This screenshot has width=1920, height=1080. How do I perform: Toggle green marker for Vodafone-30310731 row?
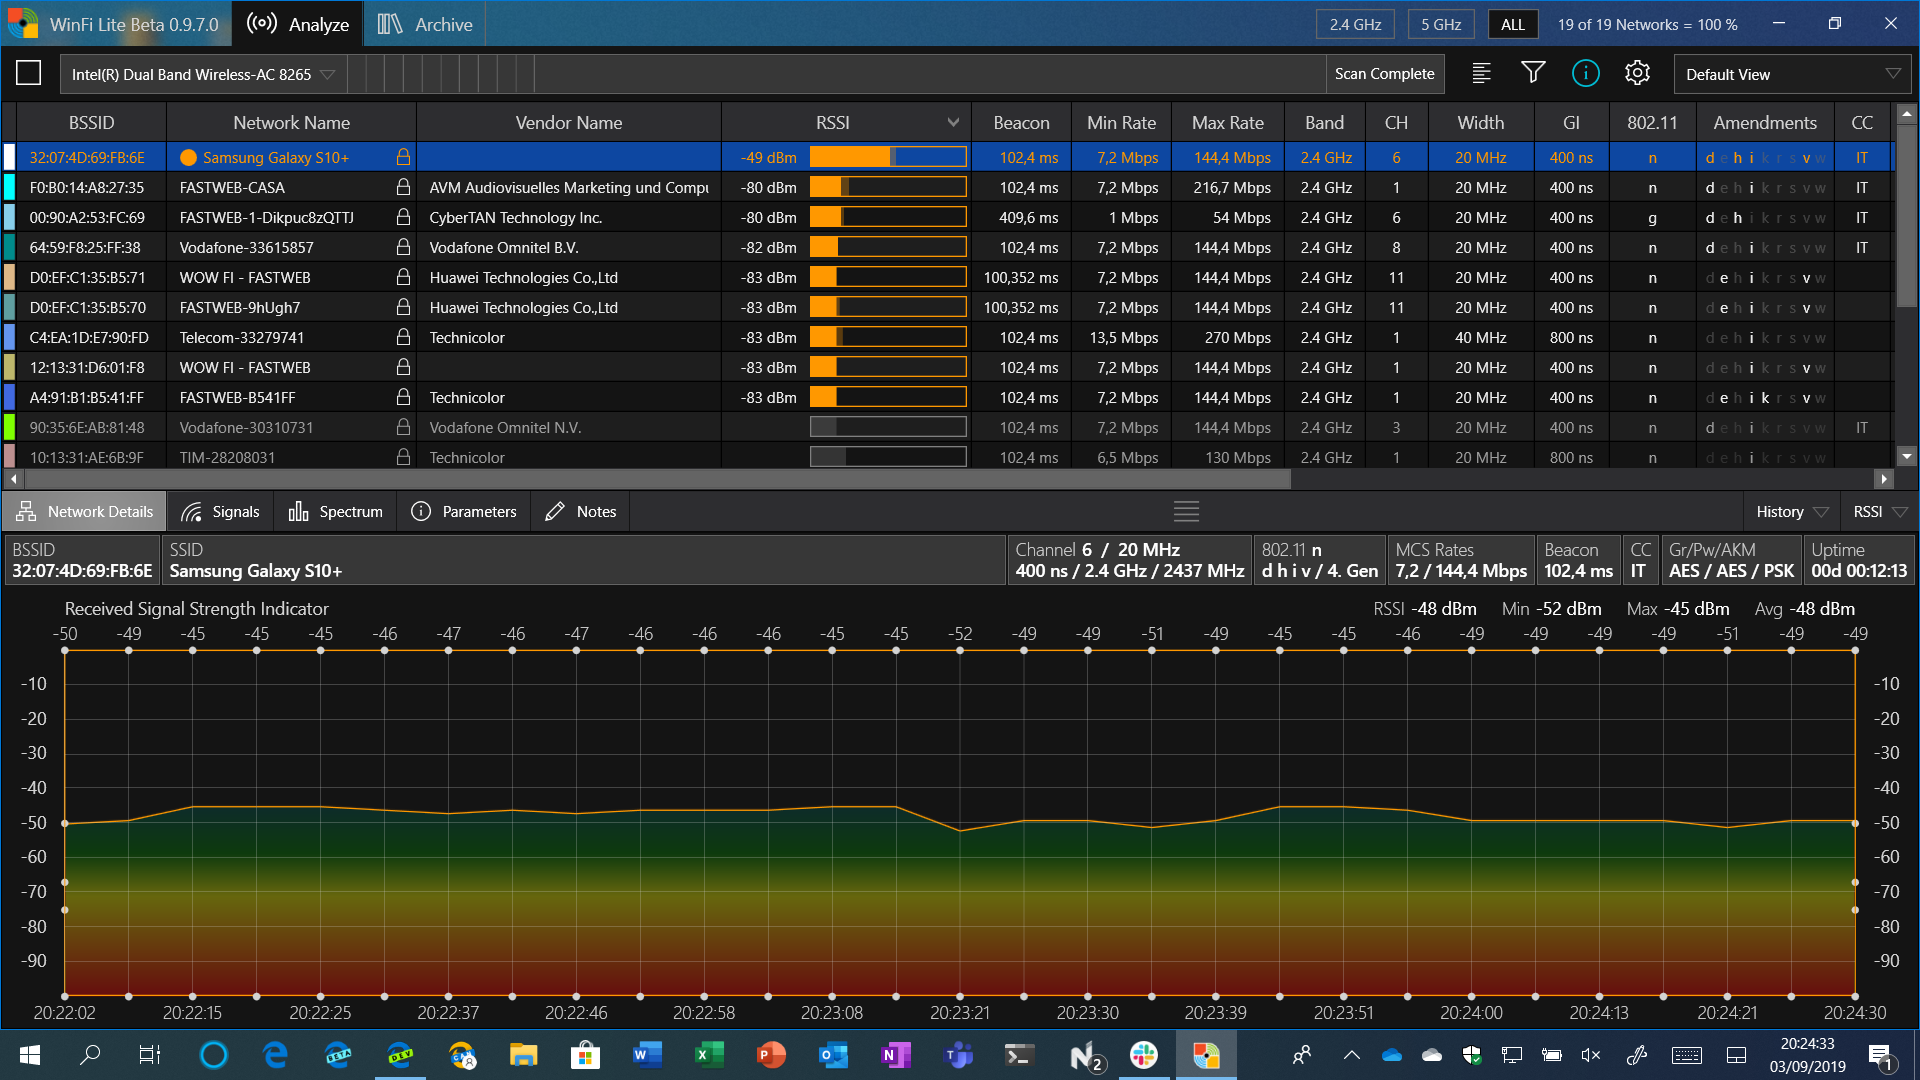tap(10, 427)
